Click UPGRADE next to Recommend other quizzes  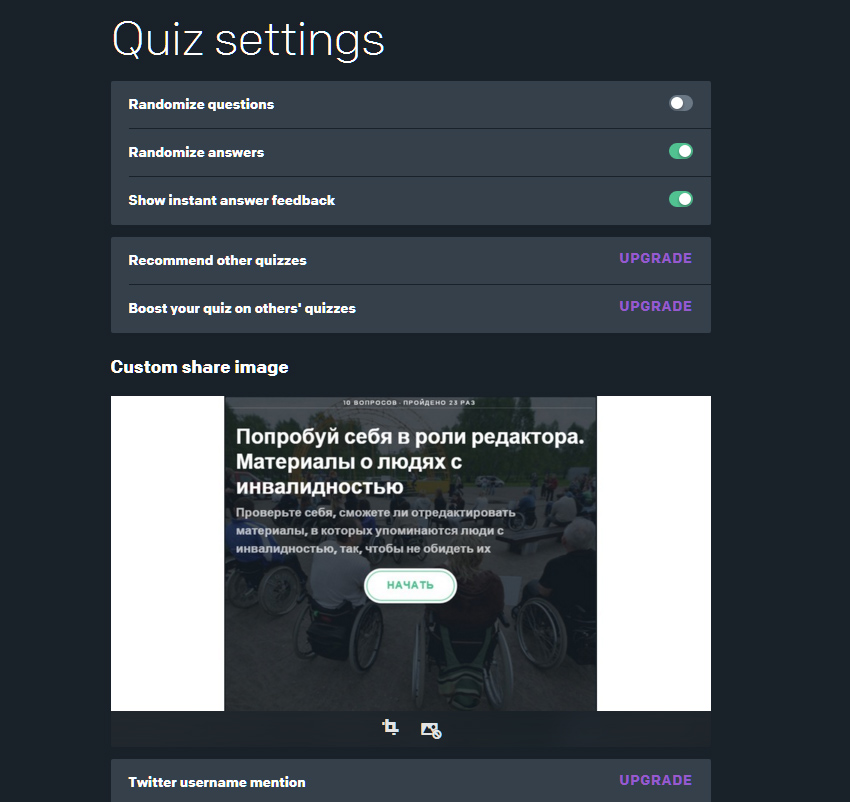(655, 258)
